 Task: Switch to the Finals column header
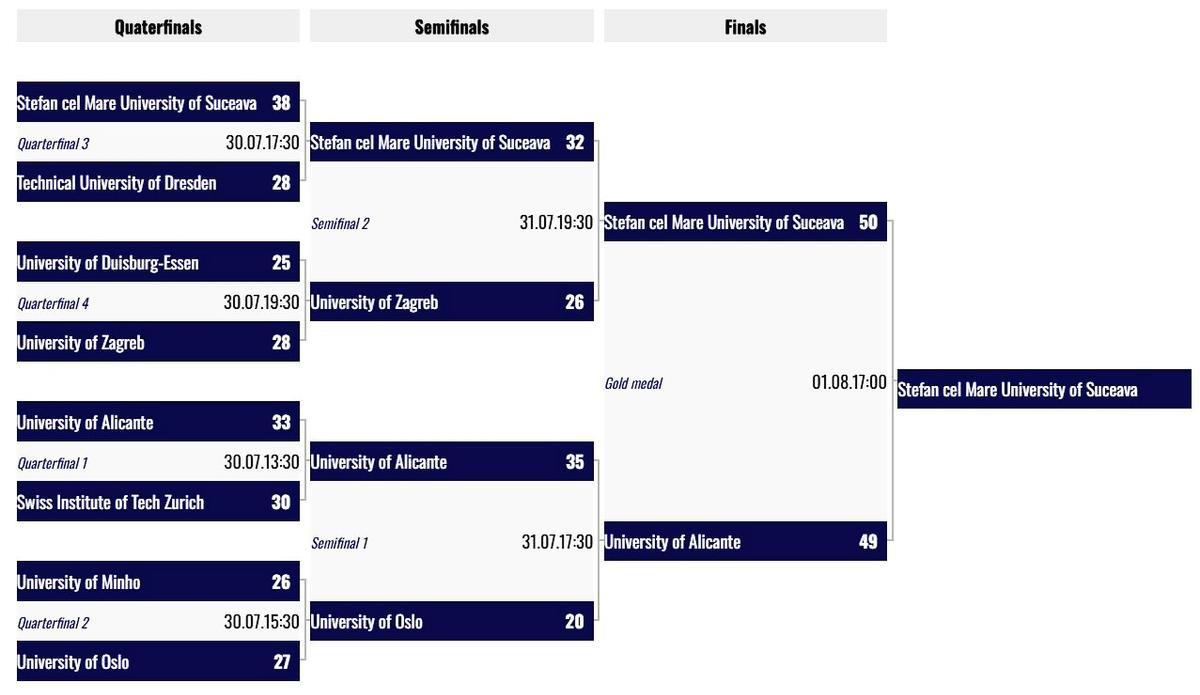point(745,26)
